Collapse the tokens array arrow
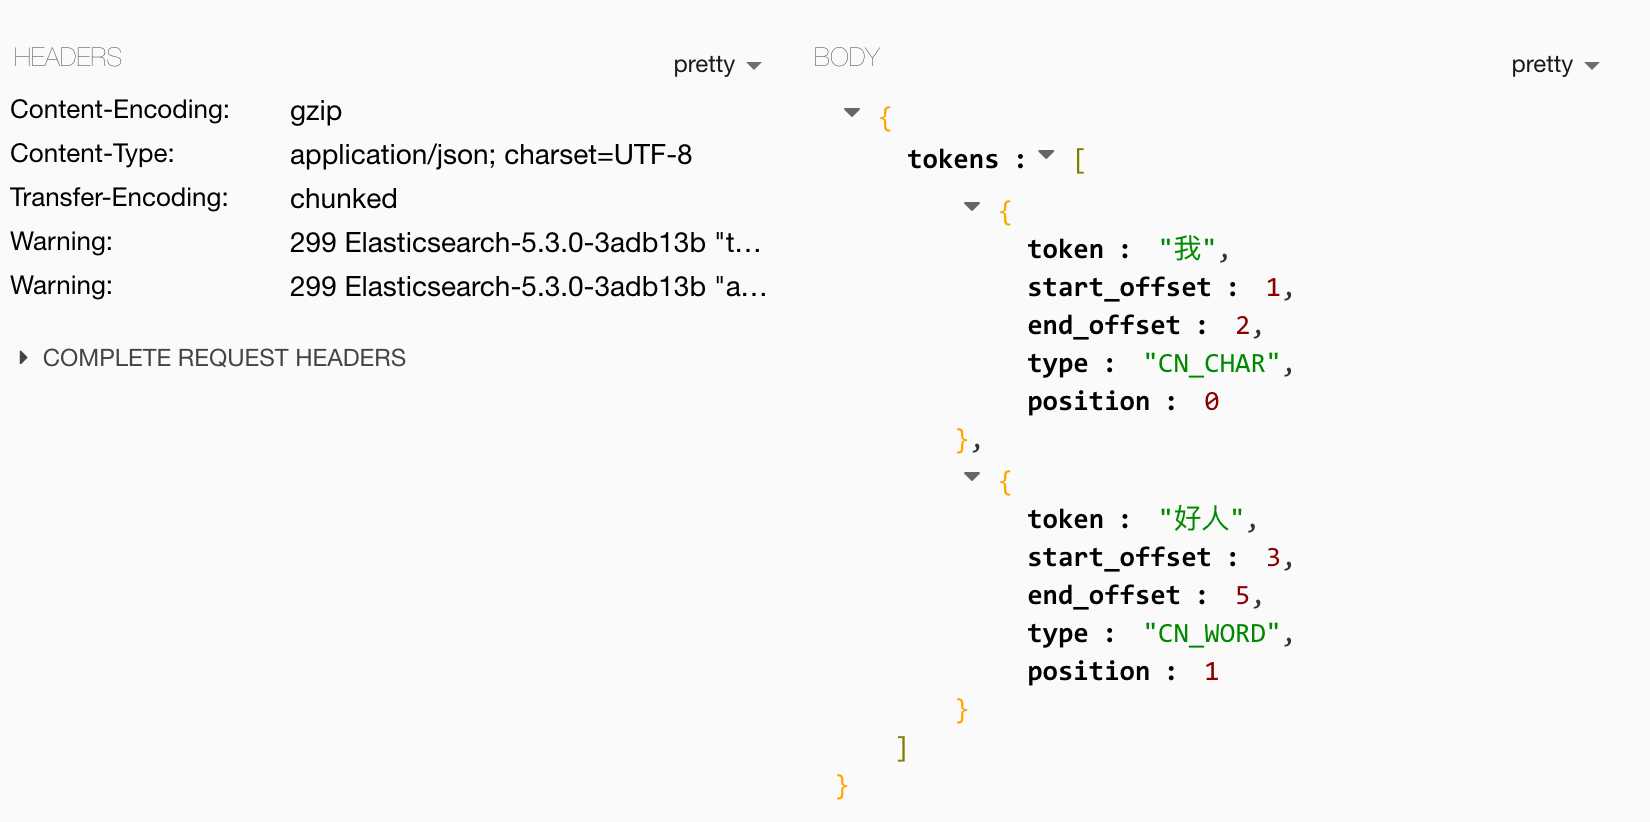 pyautogui.click(x=1047, y=154)
